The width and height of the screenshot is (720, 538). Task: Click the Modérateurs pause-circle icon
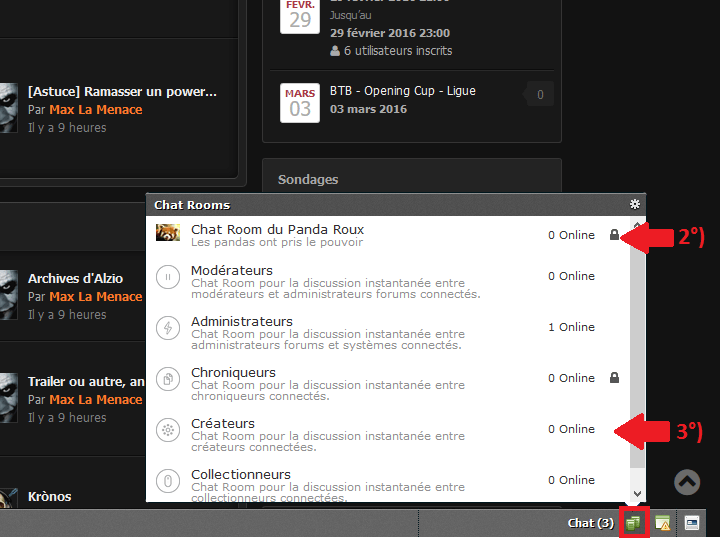coord(168,277)
